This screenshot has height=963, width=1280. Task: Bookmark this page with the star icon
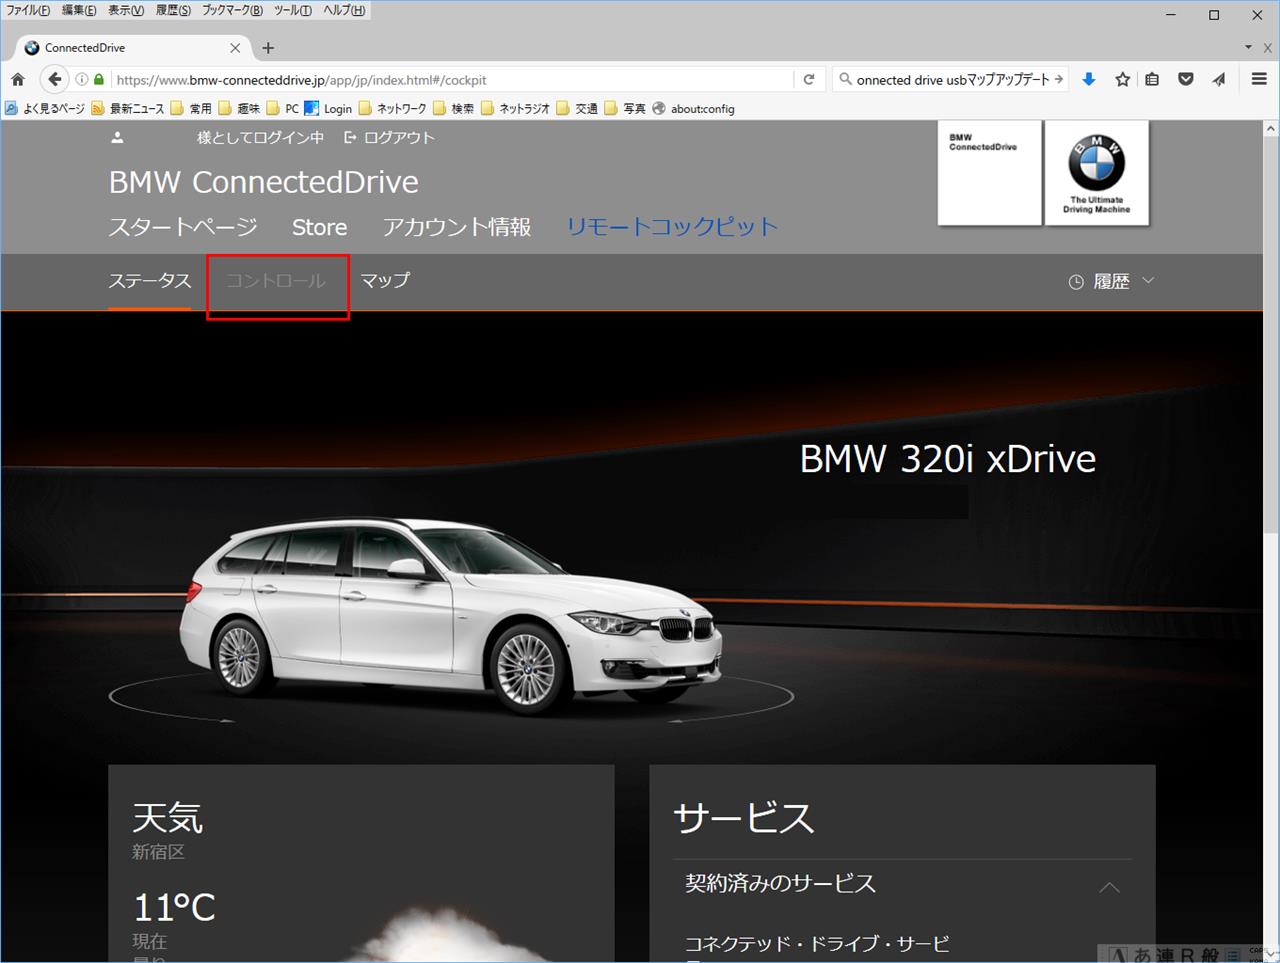[1123, 79]
